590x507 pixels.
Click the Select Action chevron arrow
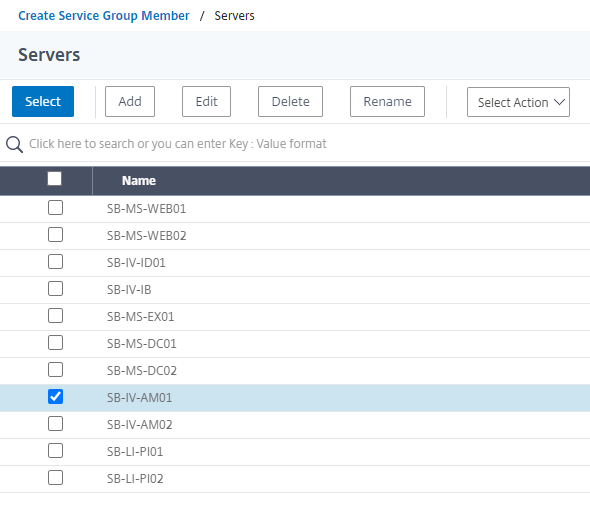coord(559,102)
